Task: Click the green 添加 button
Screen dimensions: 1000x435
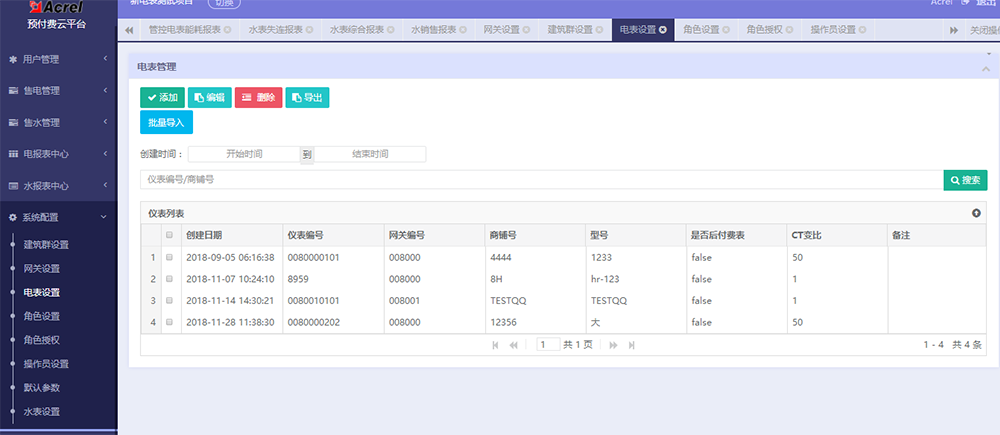Action: 161,98
